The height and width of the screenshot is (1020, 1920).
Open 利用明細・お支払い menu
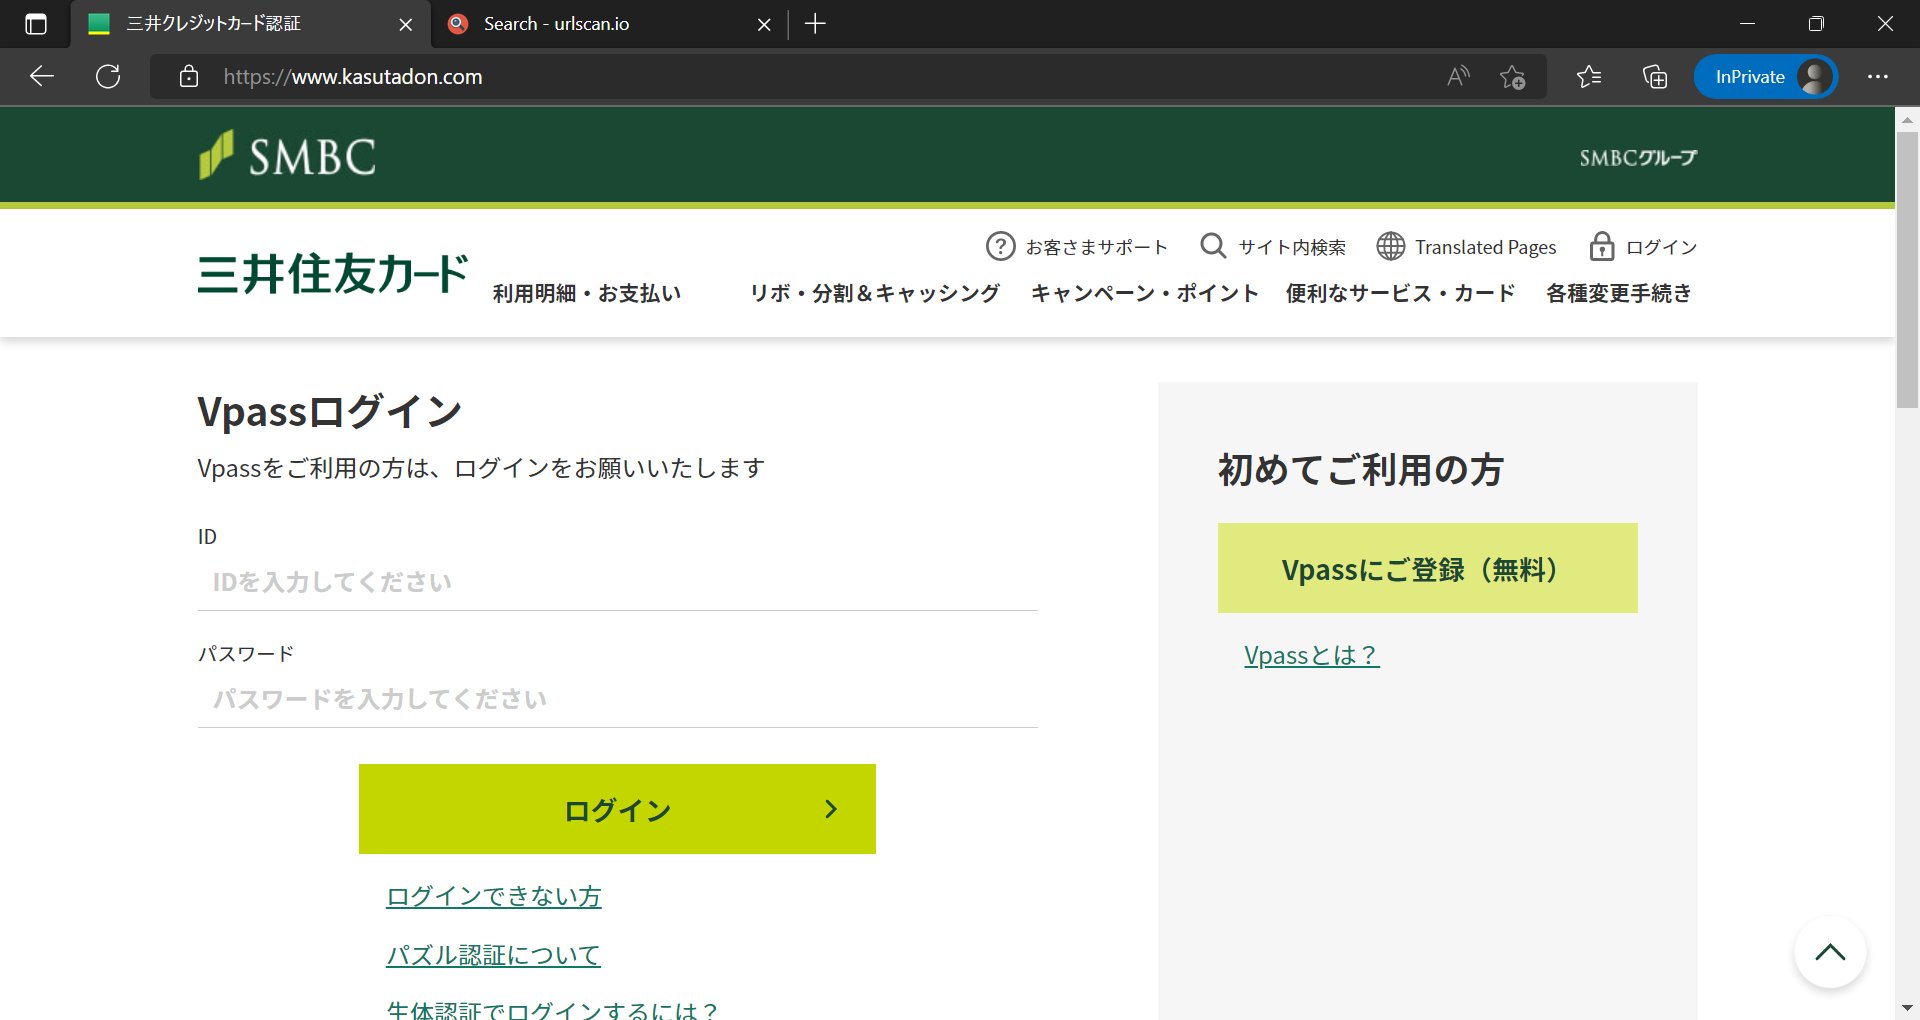pyautogui.click(x=587, y=293)
